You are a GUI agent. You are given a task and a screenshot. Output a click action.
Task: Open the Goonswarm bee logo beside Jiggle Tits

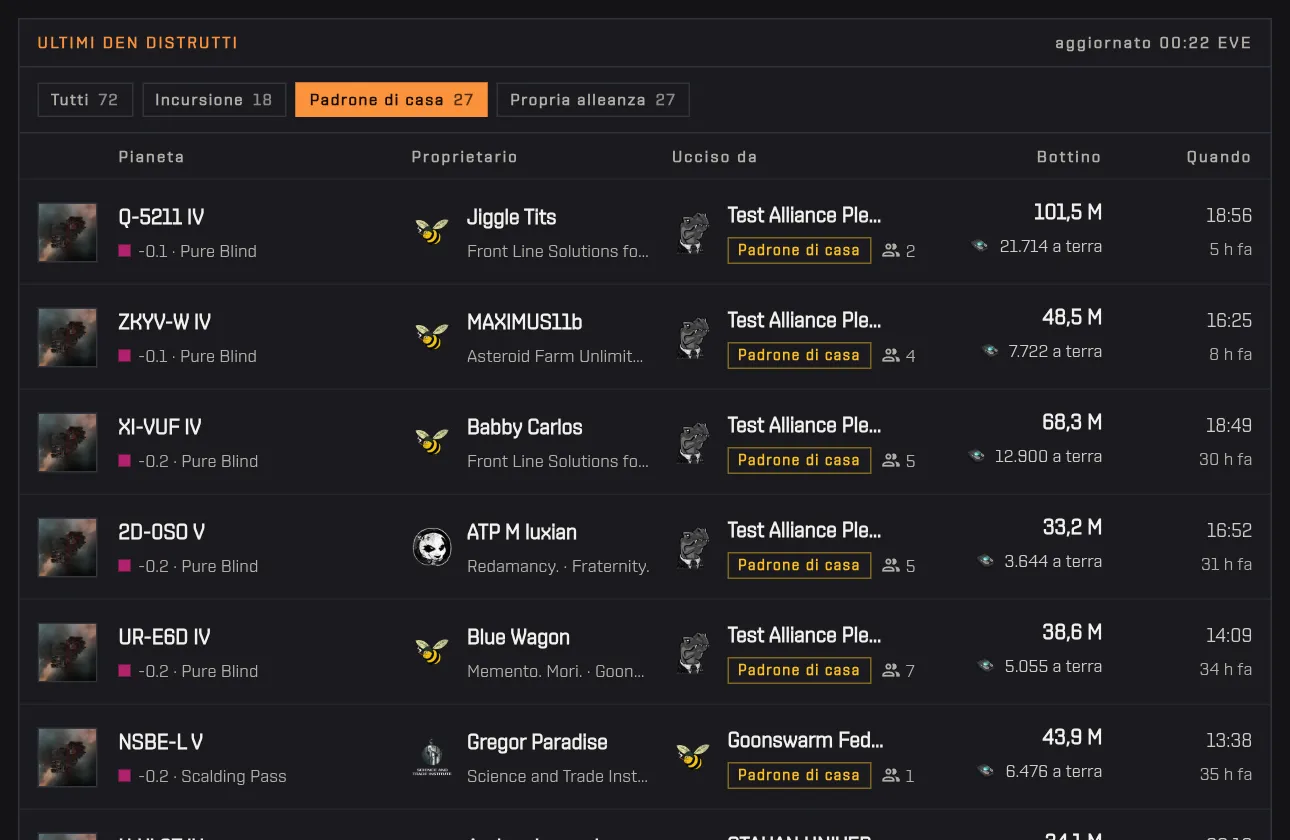tap(432, 232)
